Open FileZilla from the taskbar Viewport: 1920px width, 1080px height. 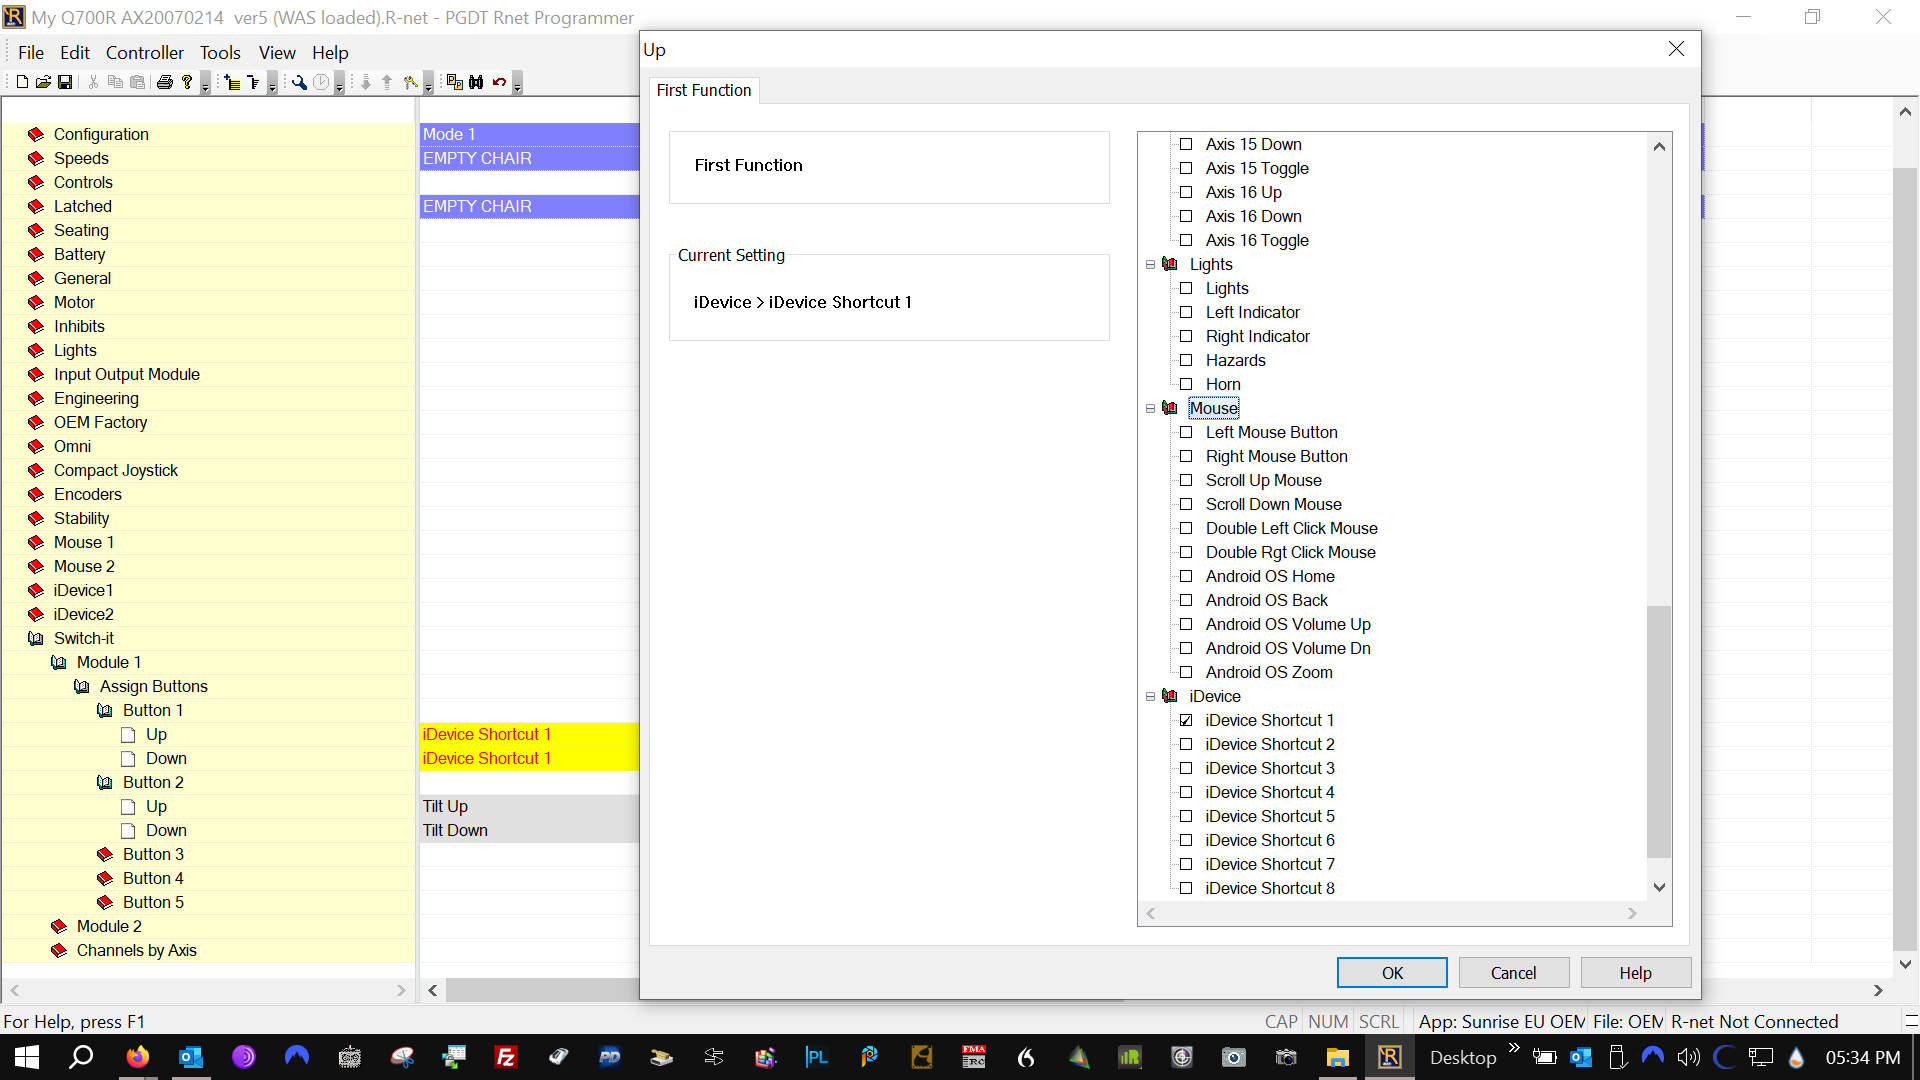pyautogui.click(x=506, y=1057)
